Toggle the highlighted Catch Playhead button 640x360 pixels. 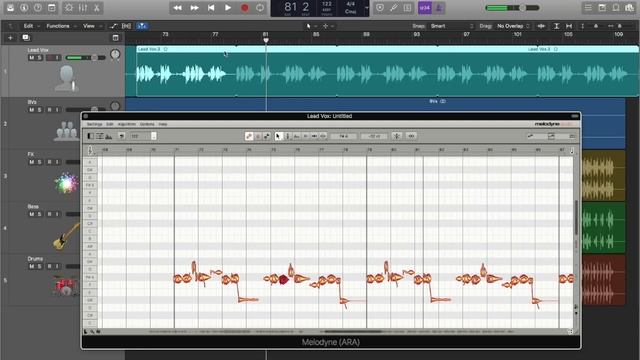(142, 26)
